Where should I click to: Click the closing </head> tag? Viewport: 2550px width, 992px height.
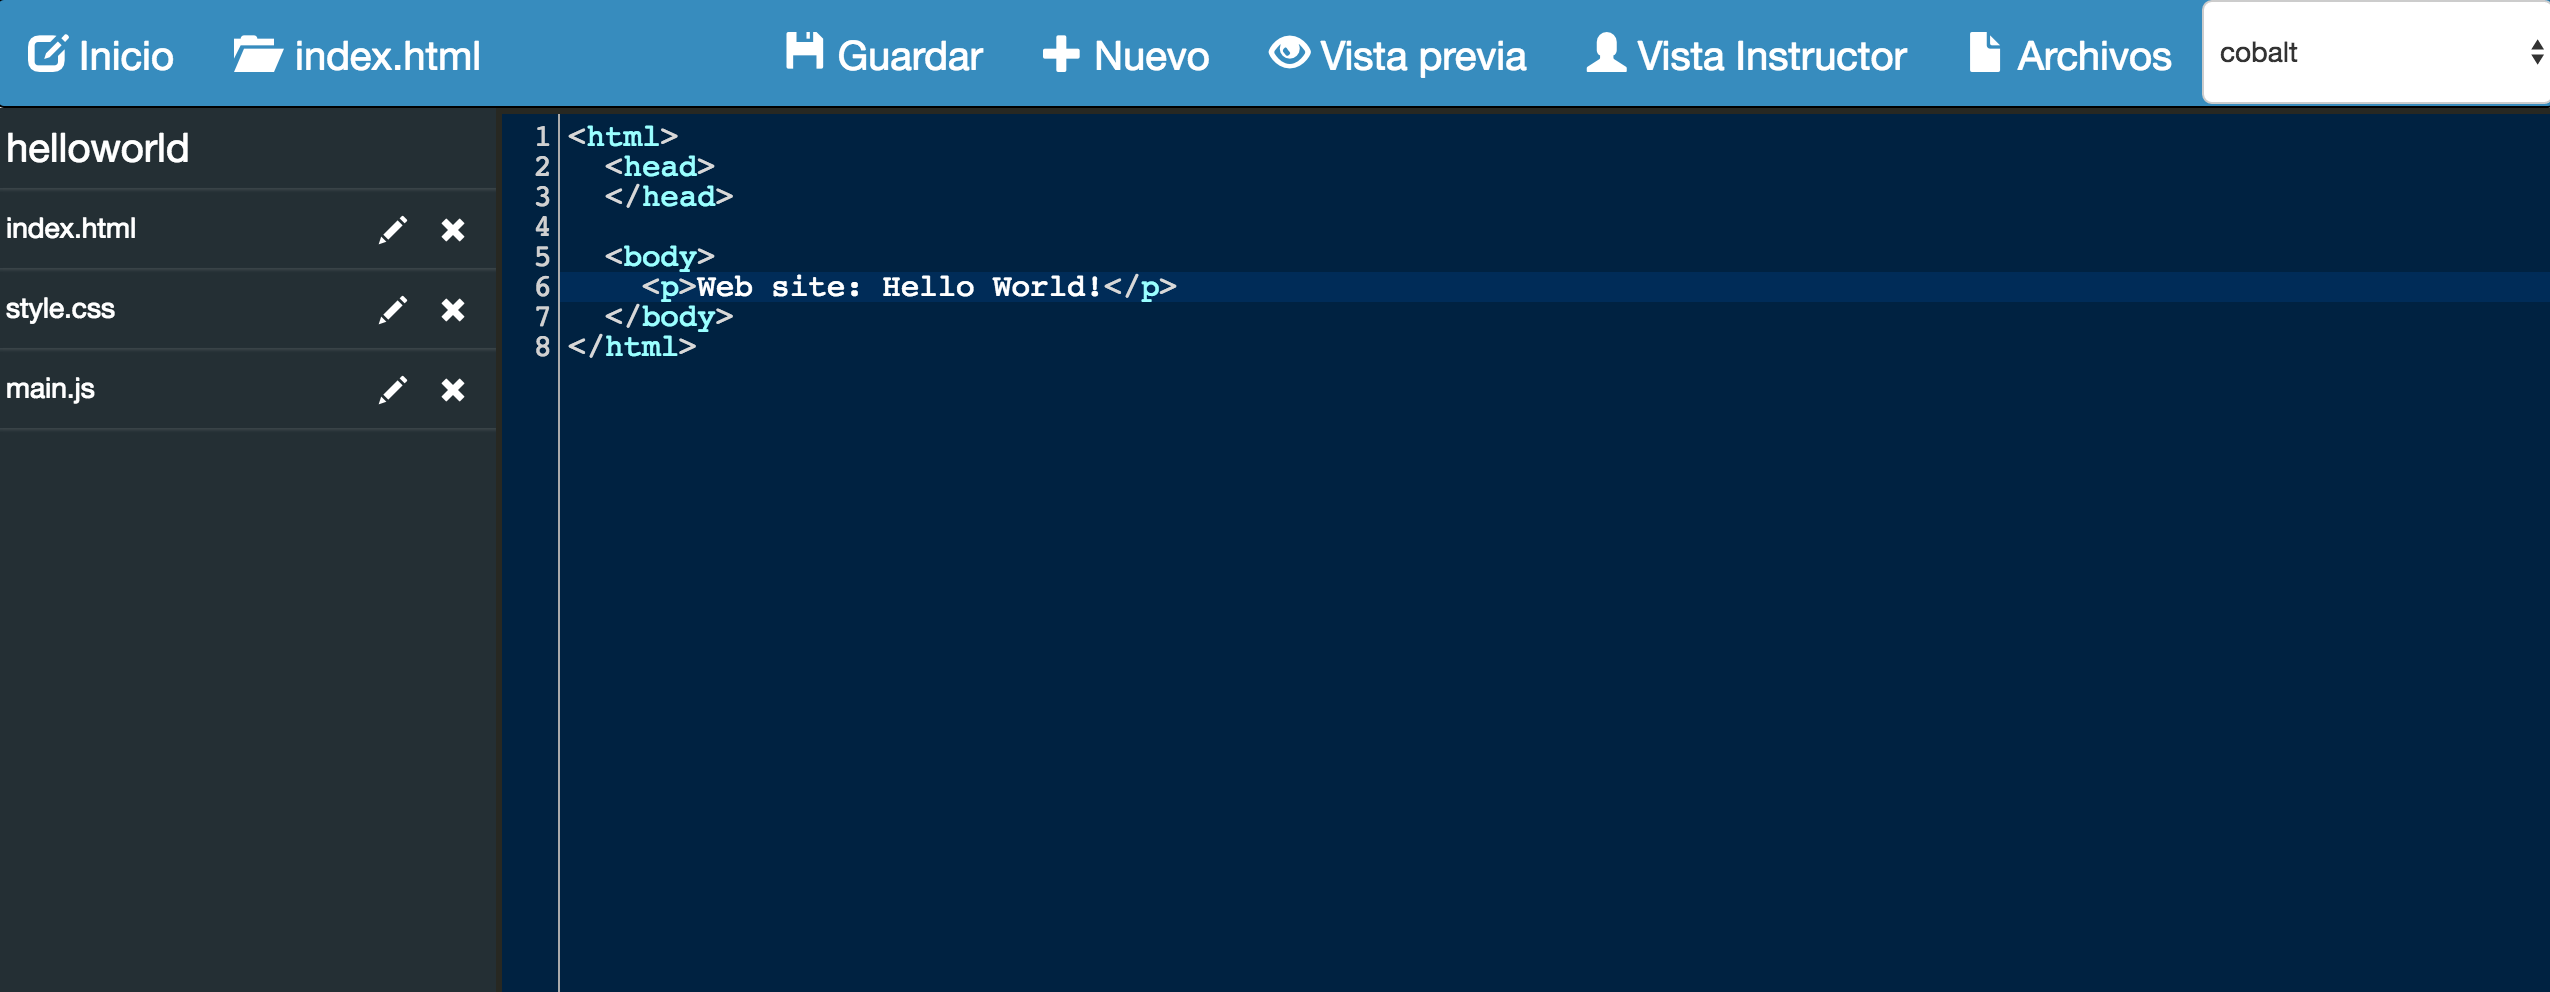click(669, 196)
